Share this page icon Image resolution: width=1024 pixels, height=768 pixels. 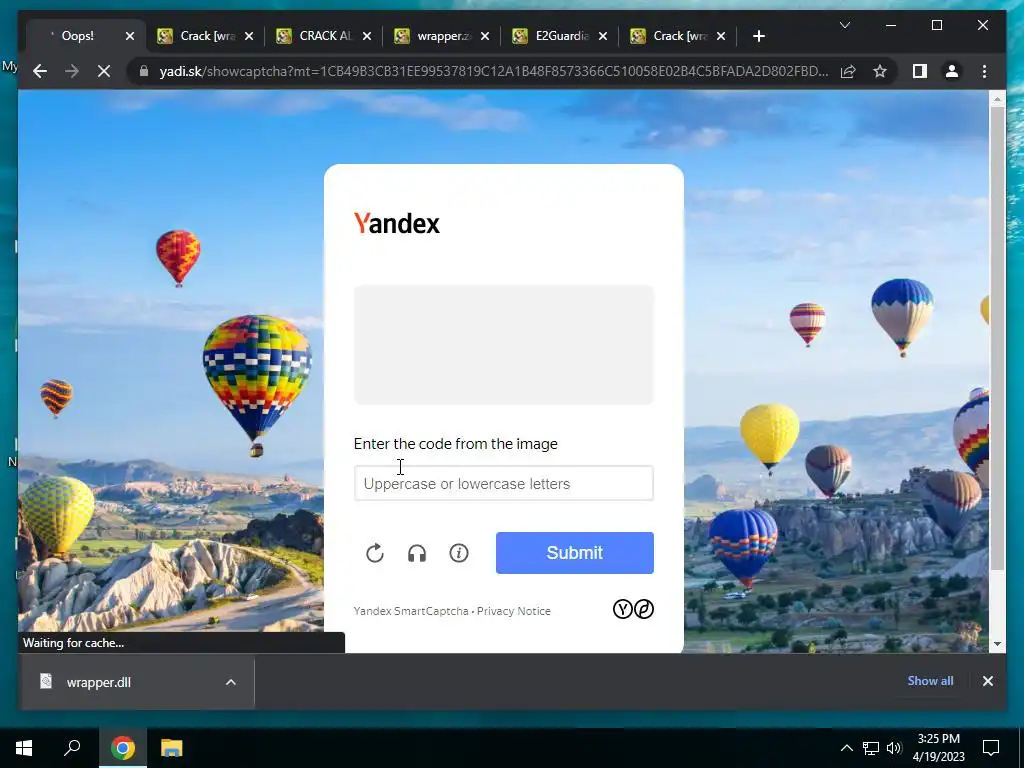click(848, 71)
